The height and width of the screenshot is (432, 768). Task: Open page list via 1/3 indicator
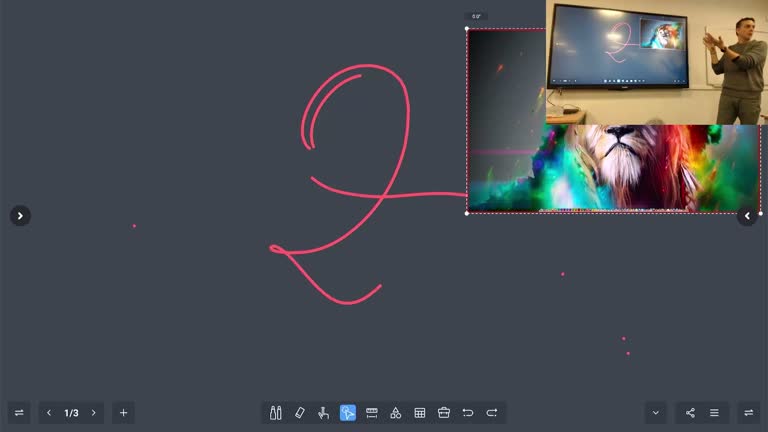[x=71, y=413]
